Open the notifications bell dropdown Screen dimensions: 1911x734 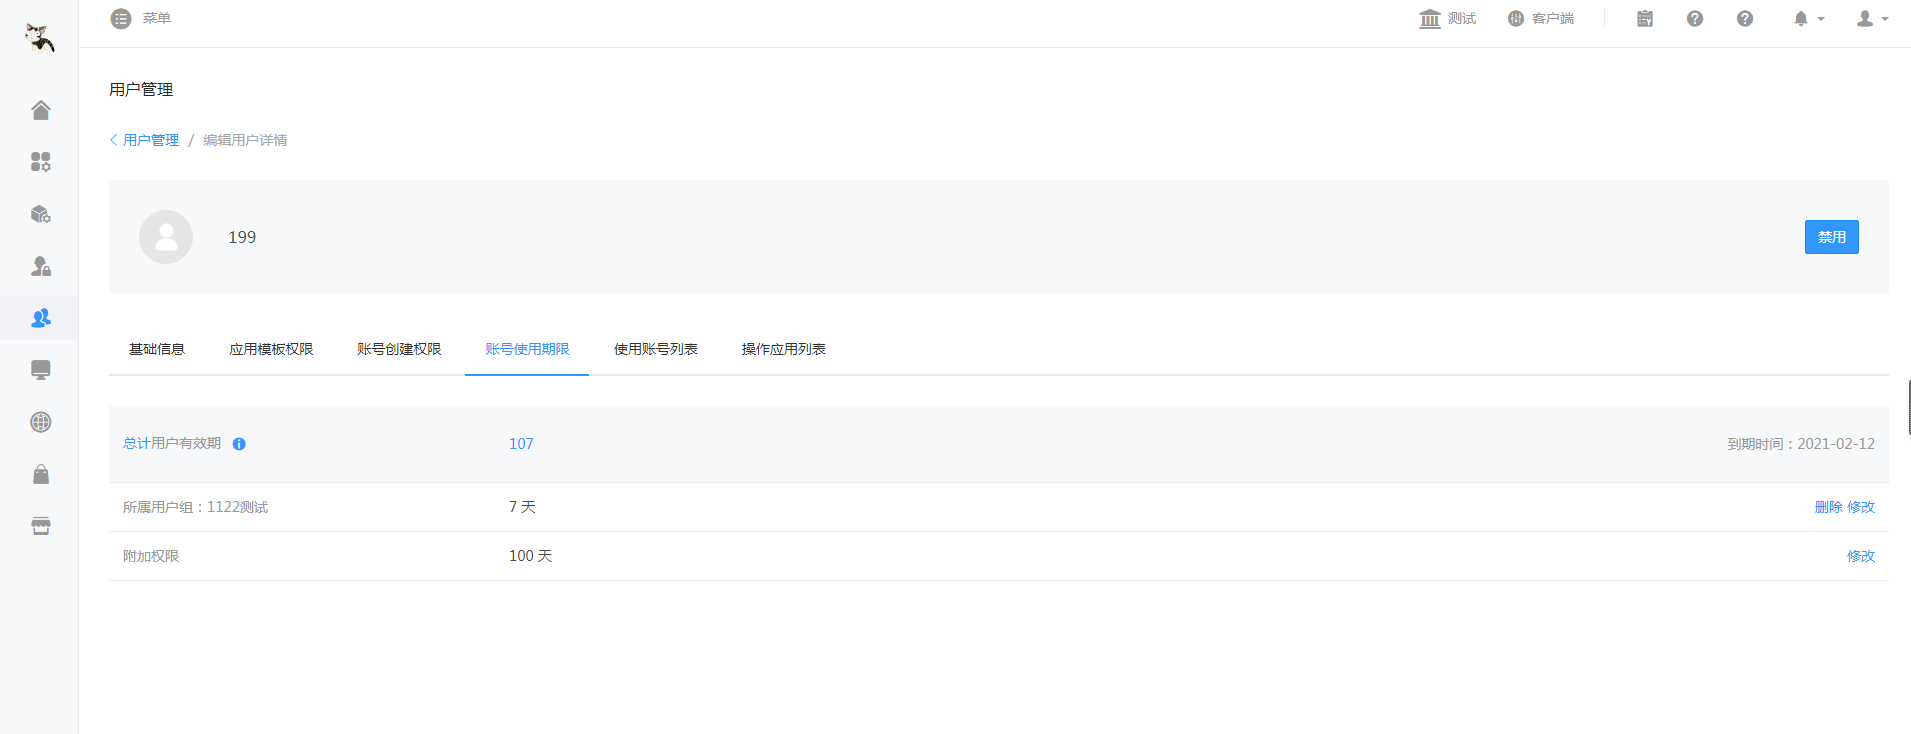pyautogui.click(x=1808, y=19)
